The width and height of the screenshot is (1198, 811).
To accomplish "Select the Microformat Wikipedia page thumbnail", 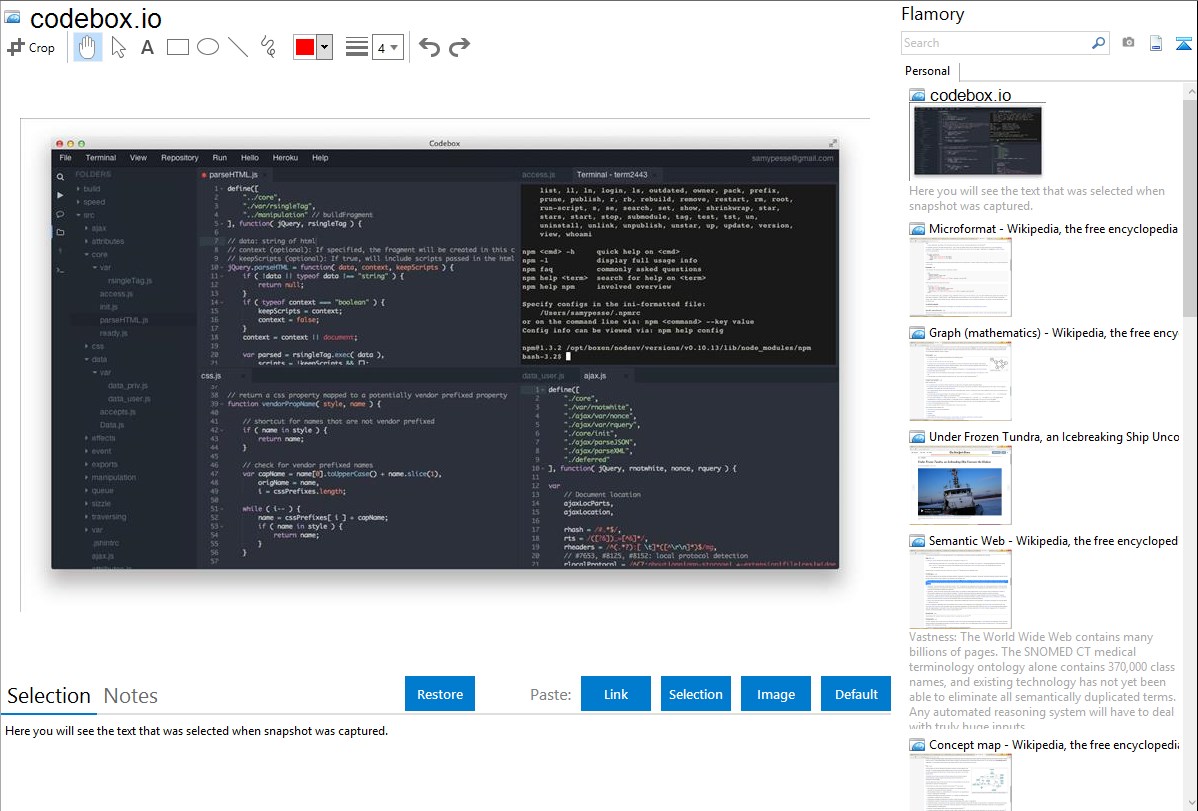I will pyautogui.click(x=960, y=277).
